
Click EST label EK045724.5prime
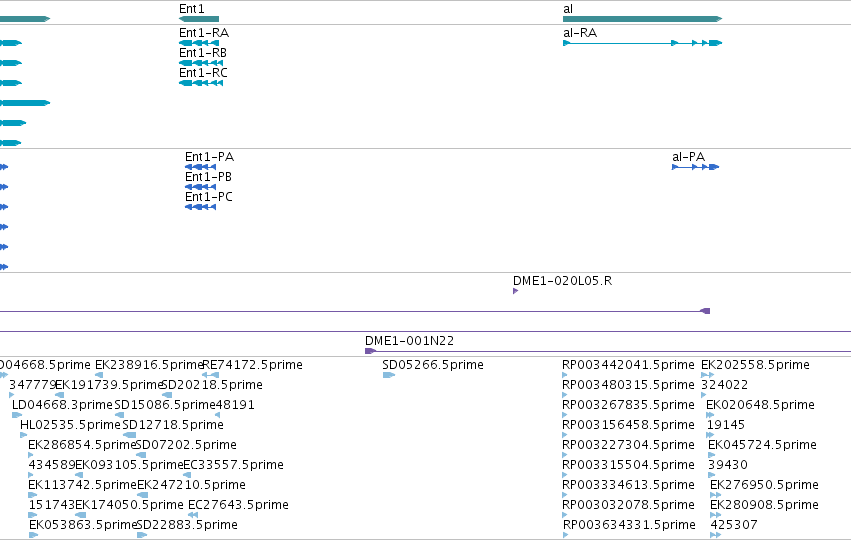coord(762,445)
